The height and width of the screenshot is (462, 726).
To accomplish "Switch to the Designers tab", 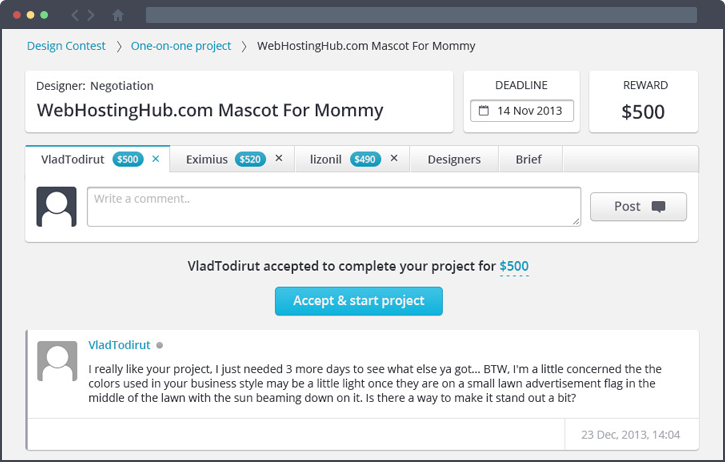I will tap(454, 159).
